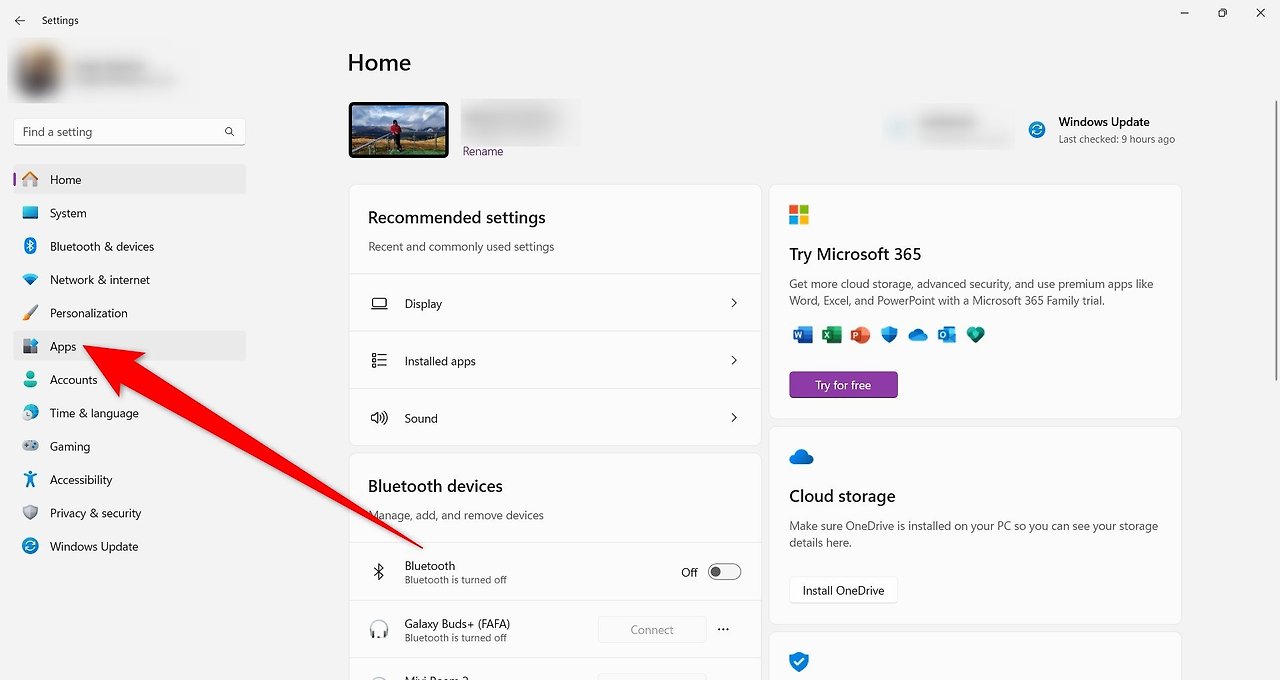1280x680 pixels.
Task: Turn on the Bluetooth toggle
Action: click(724, 572)
